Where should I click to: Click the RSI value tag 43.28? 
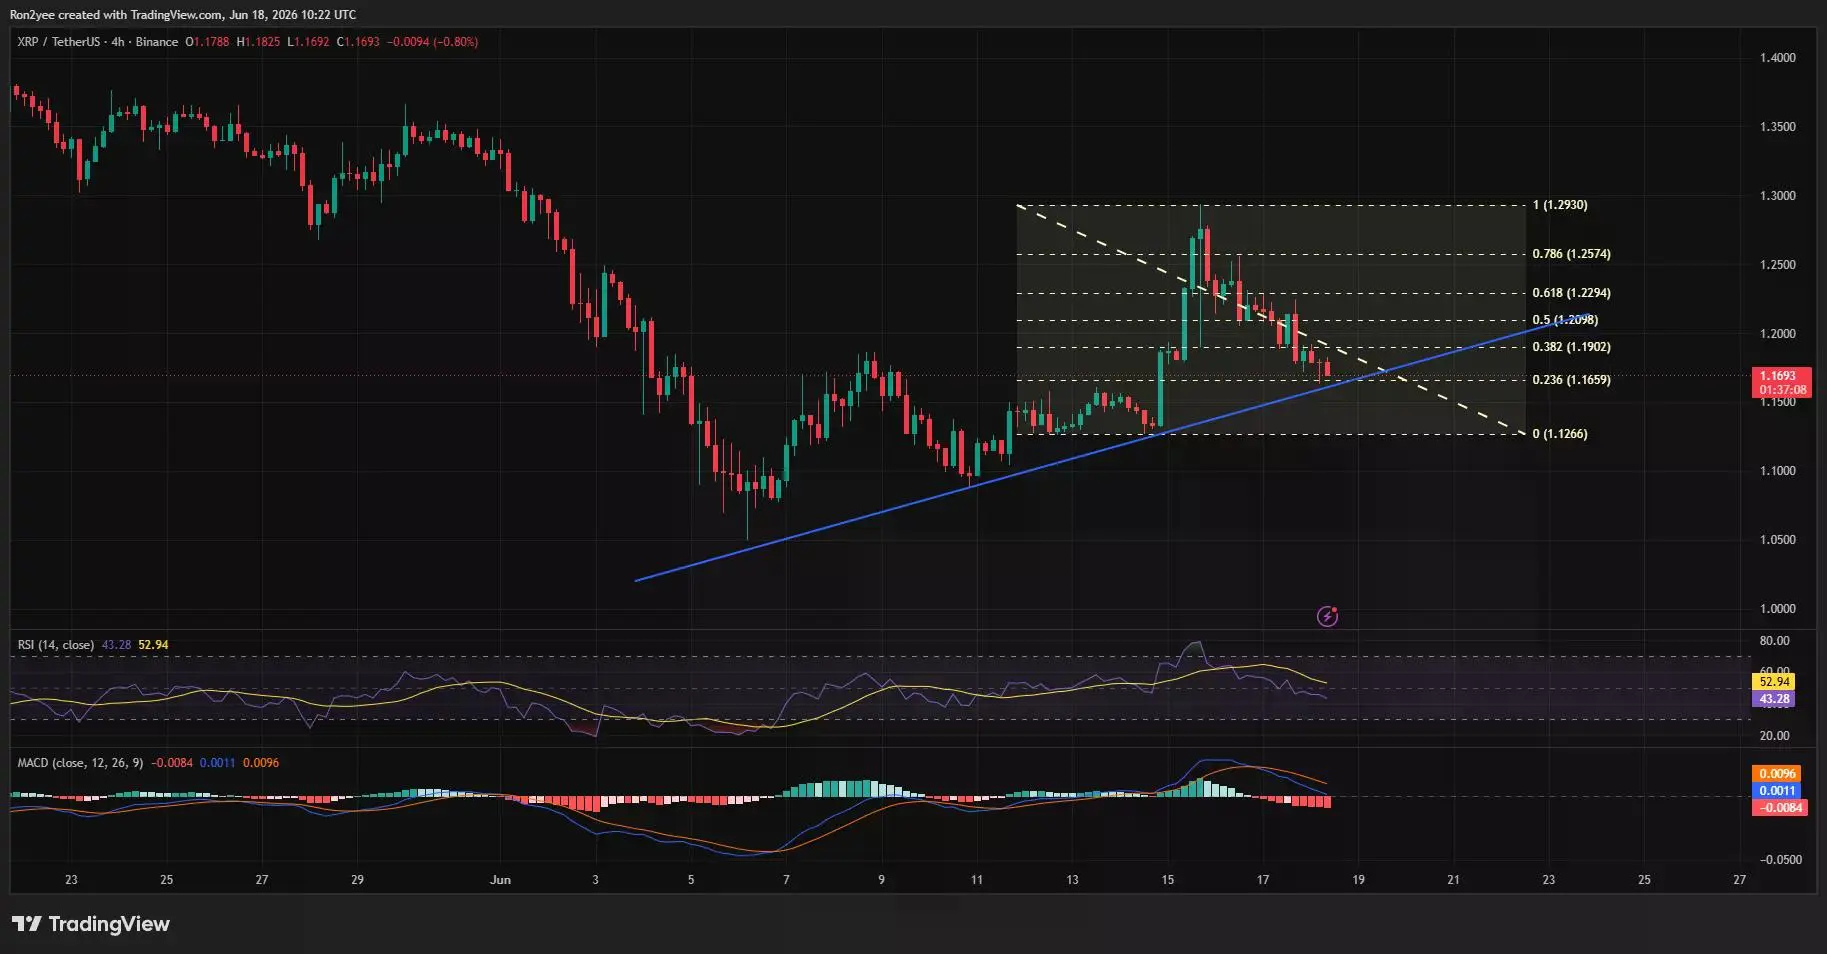coord(1774,699)
